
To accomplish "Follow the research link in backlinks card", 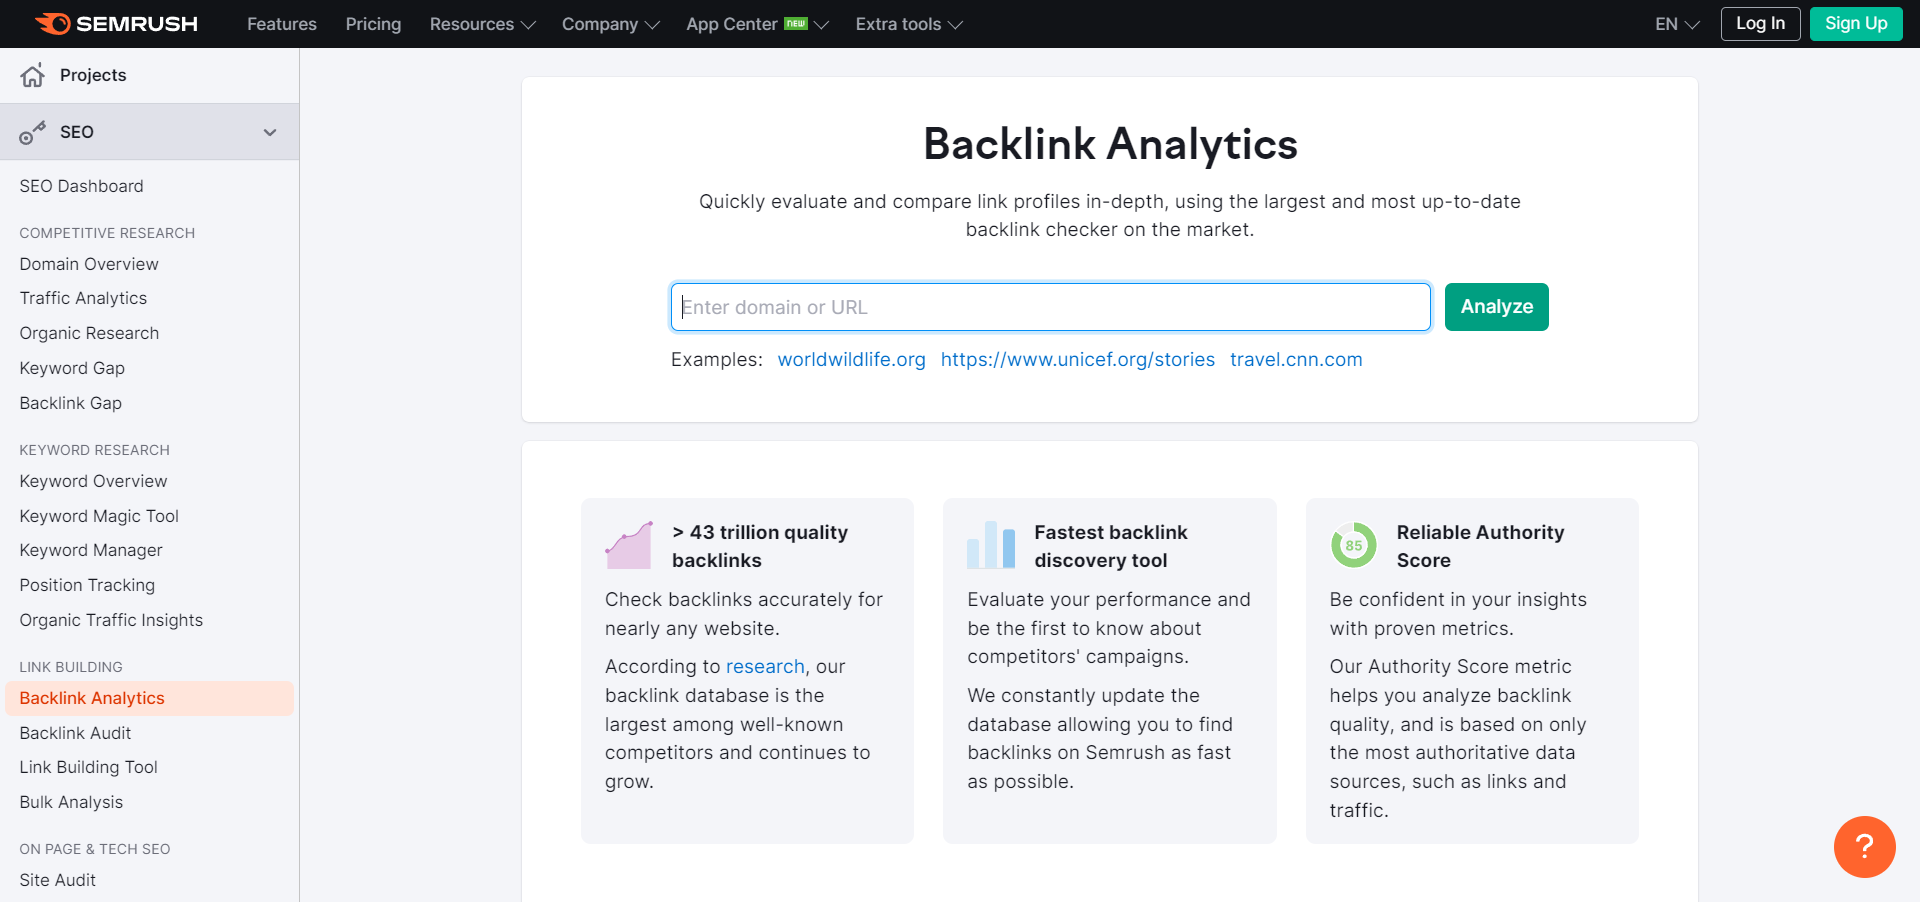I will [x=765, y=667].
